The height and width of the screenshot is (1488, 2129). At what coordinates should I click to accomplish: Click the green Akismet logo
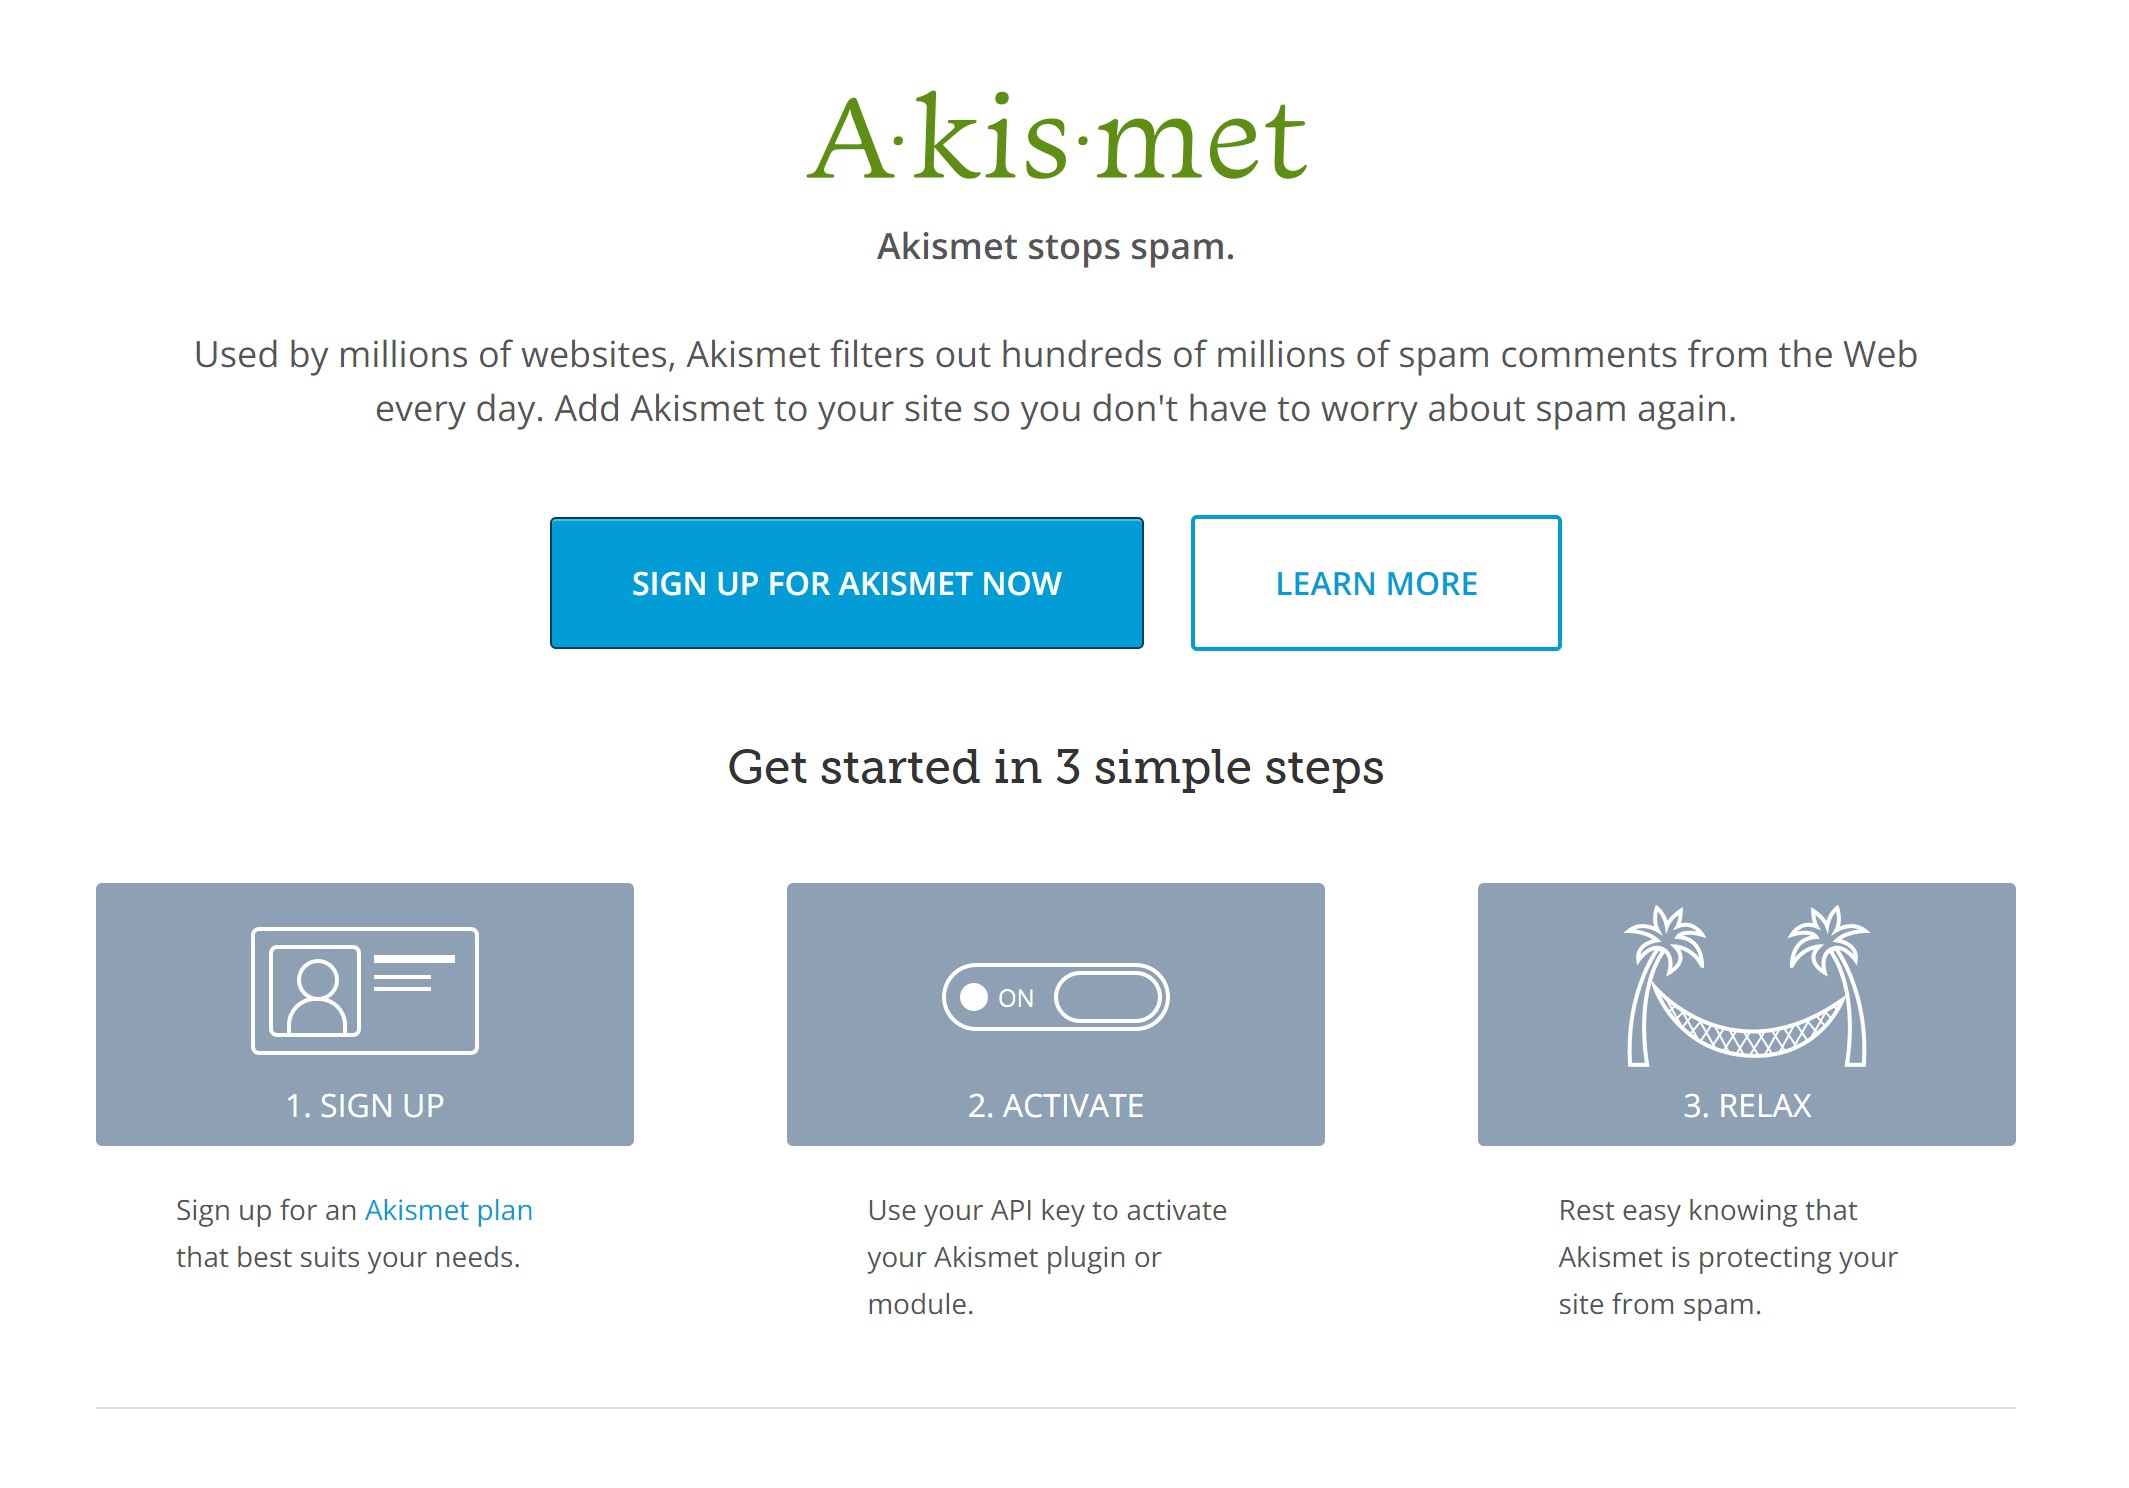point(1056,137)
